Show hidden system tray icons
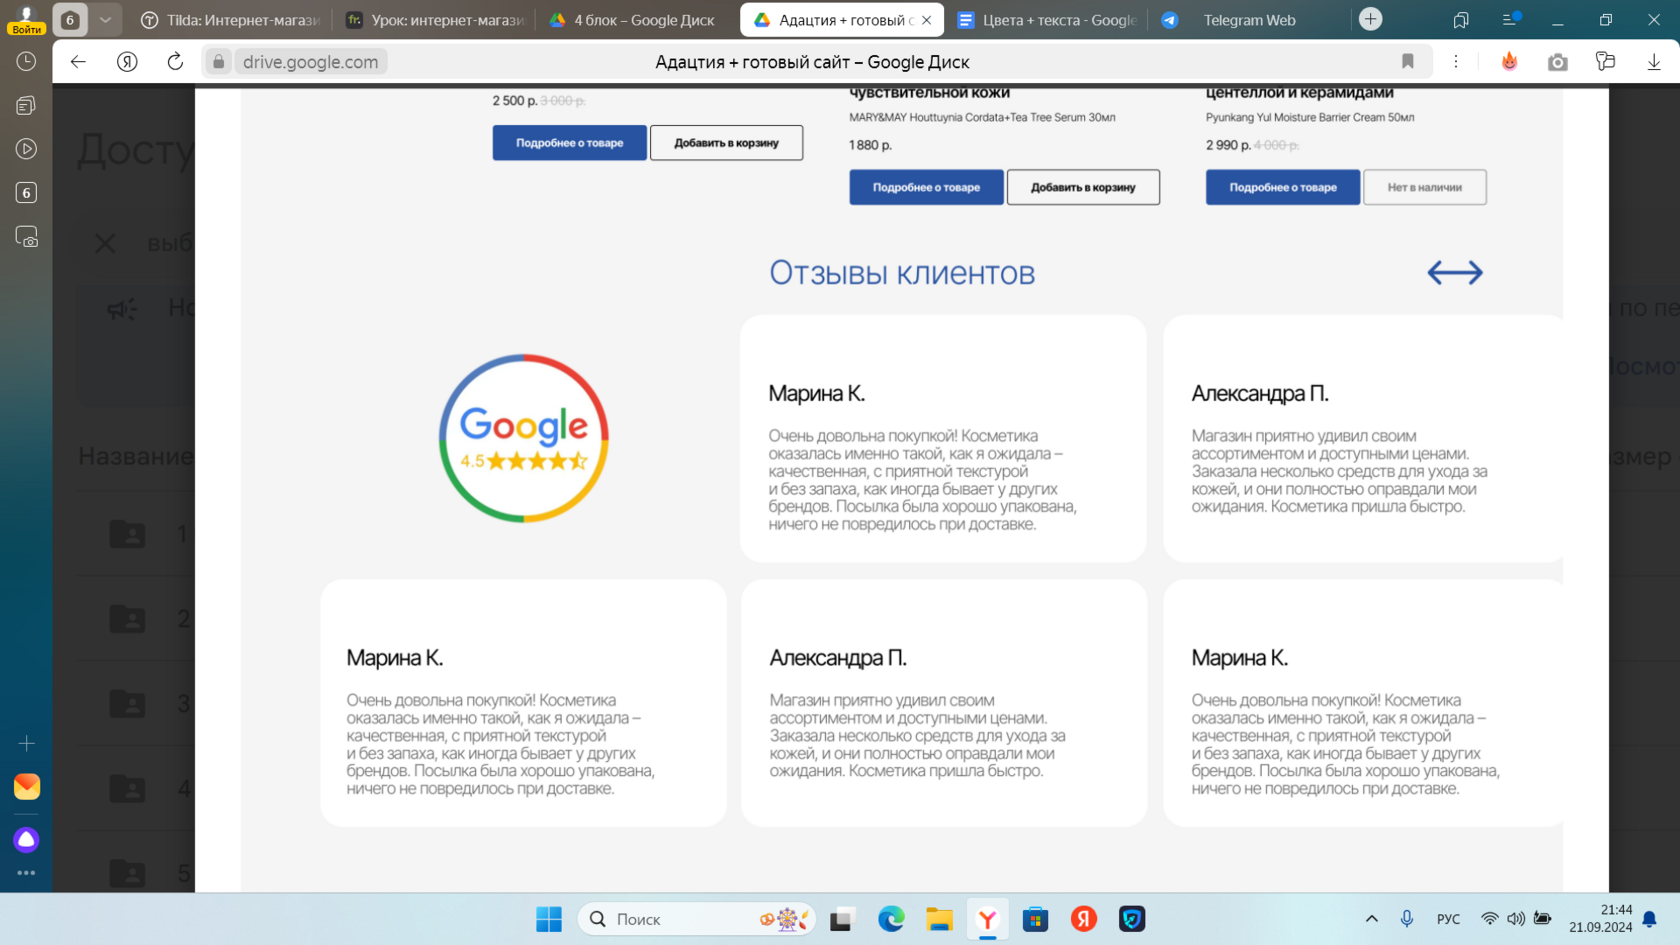The width and height of the screenshot is (1680, 945). click(x=1372, y=919)
